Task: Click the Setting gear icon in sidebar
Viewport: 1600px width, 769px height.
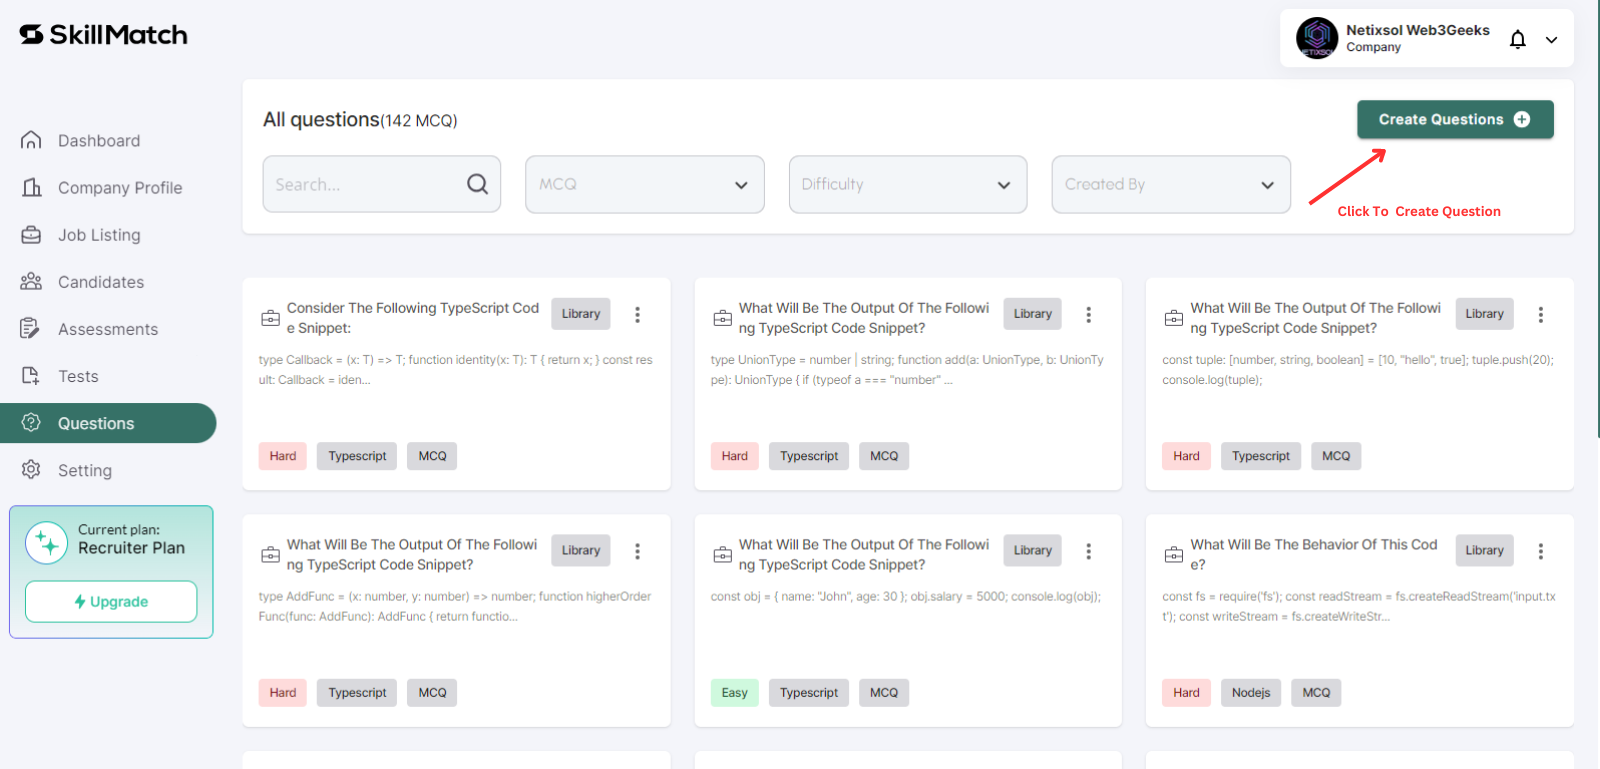Action: coord(31,469)
